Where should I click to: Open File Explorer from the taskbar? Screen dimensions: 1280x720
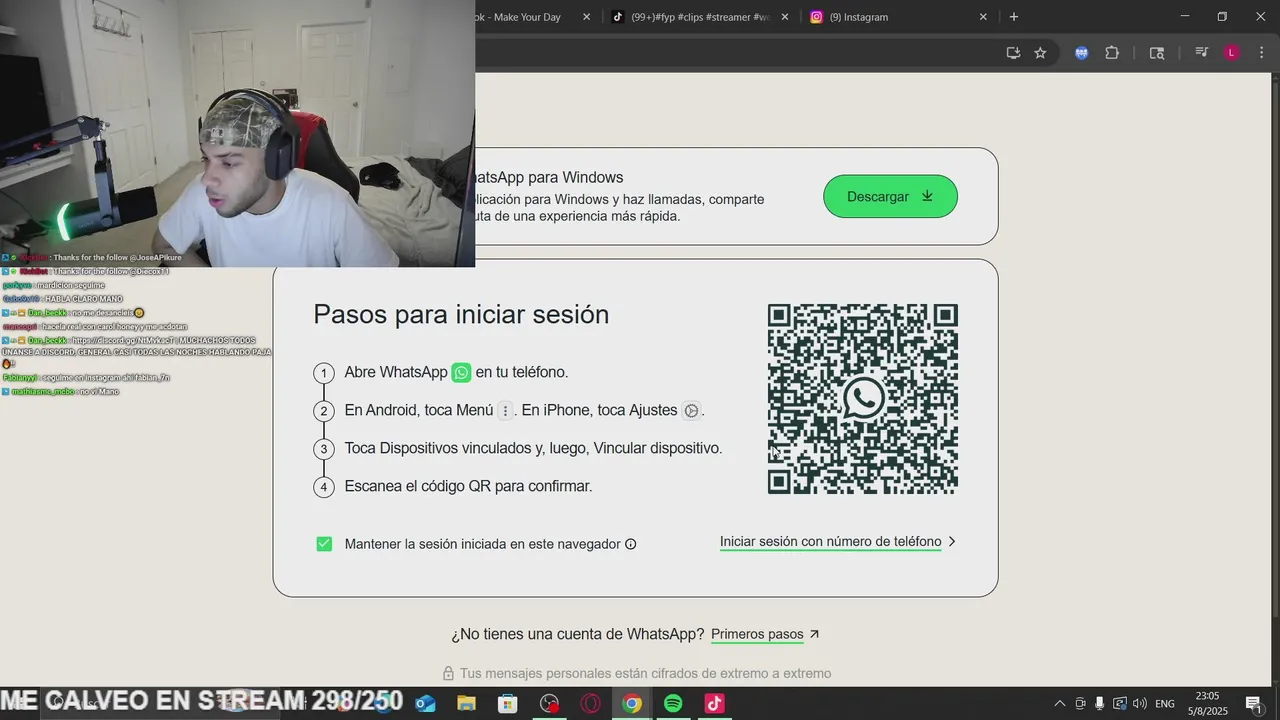467,704
